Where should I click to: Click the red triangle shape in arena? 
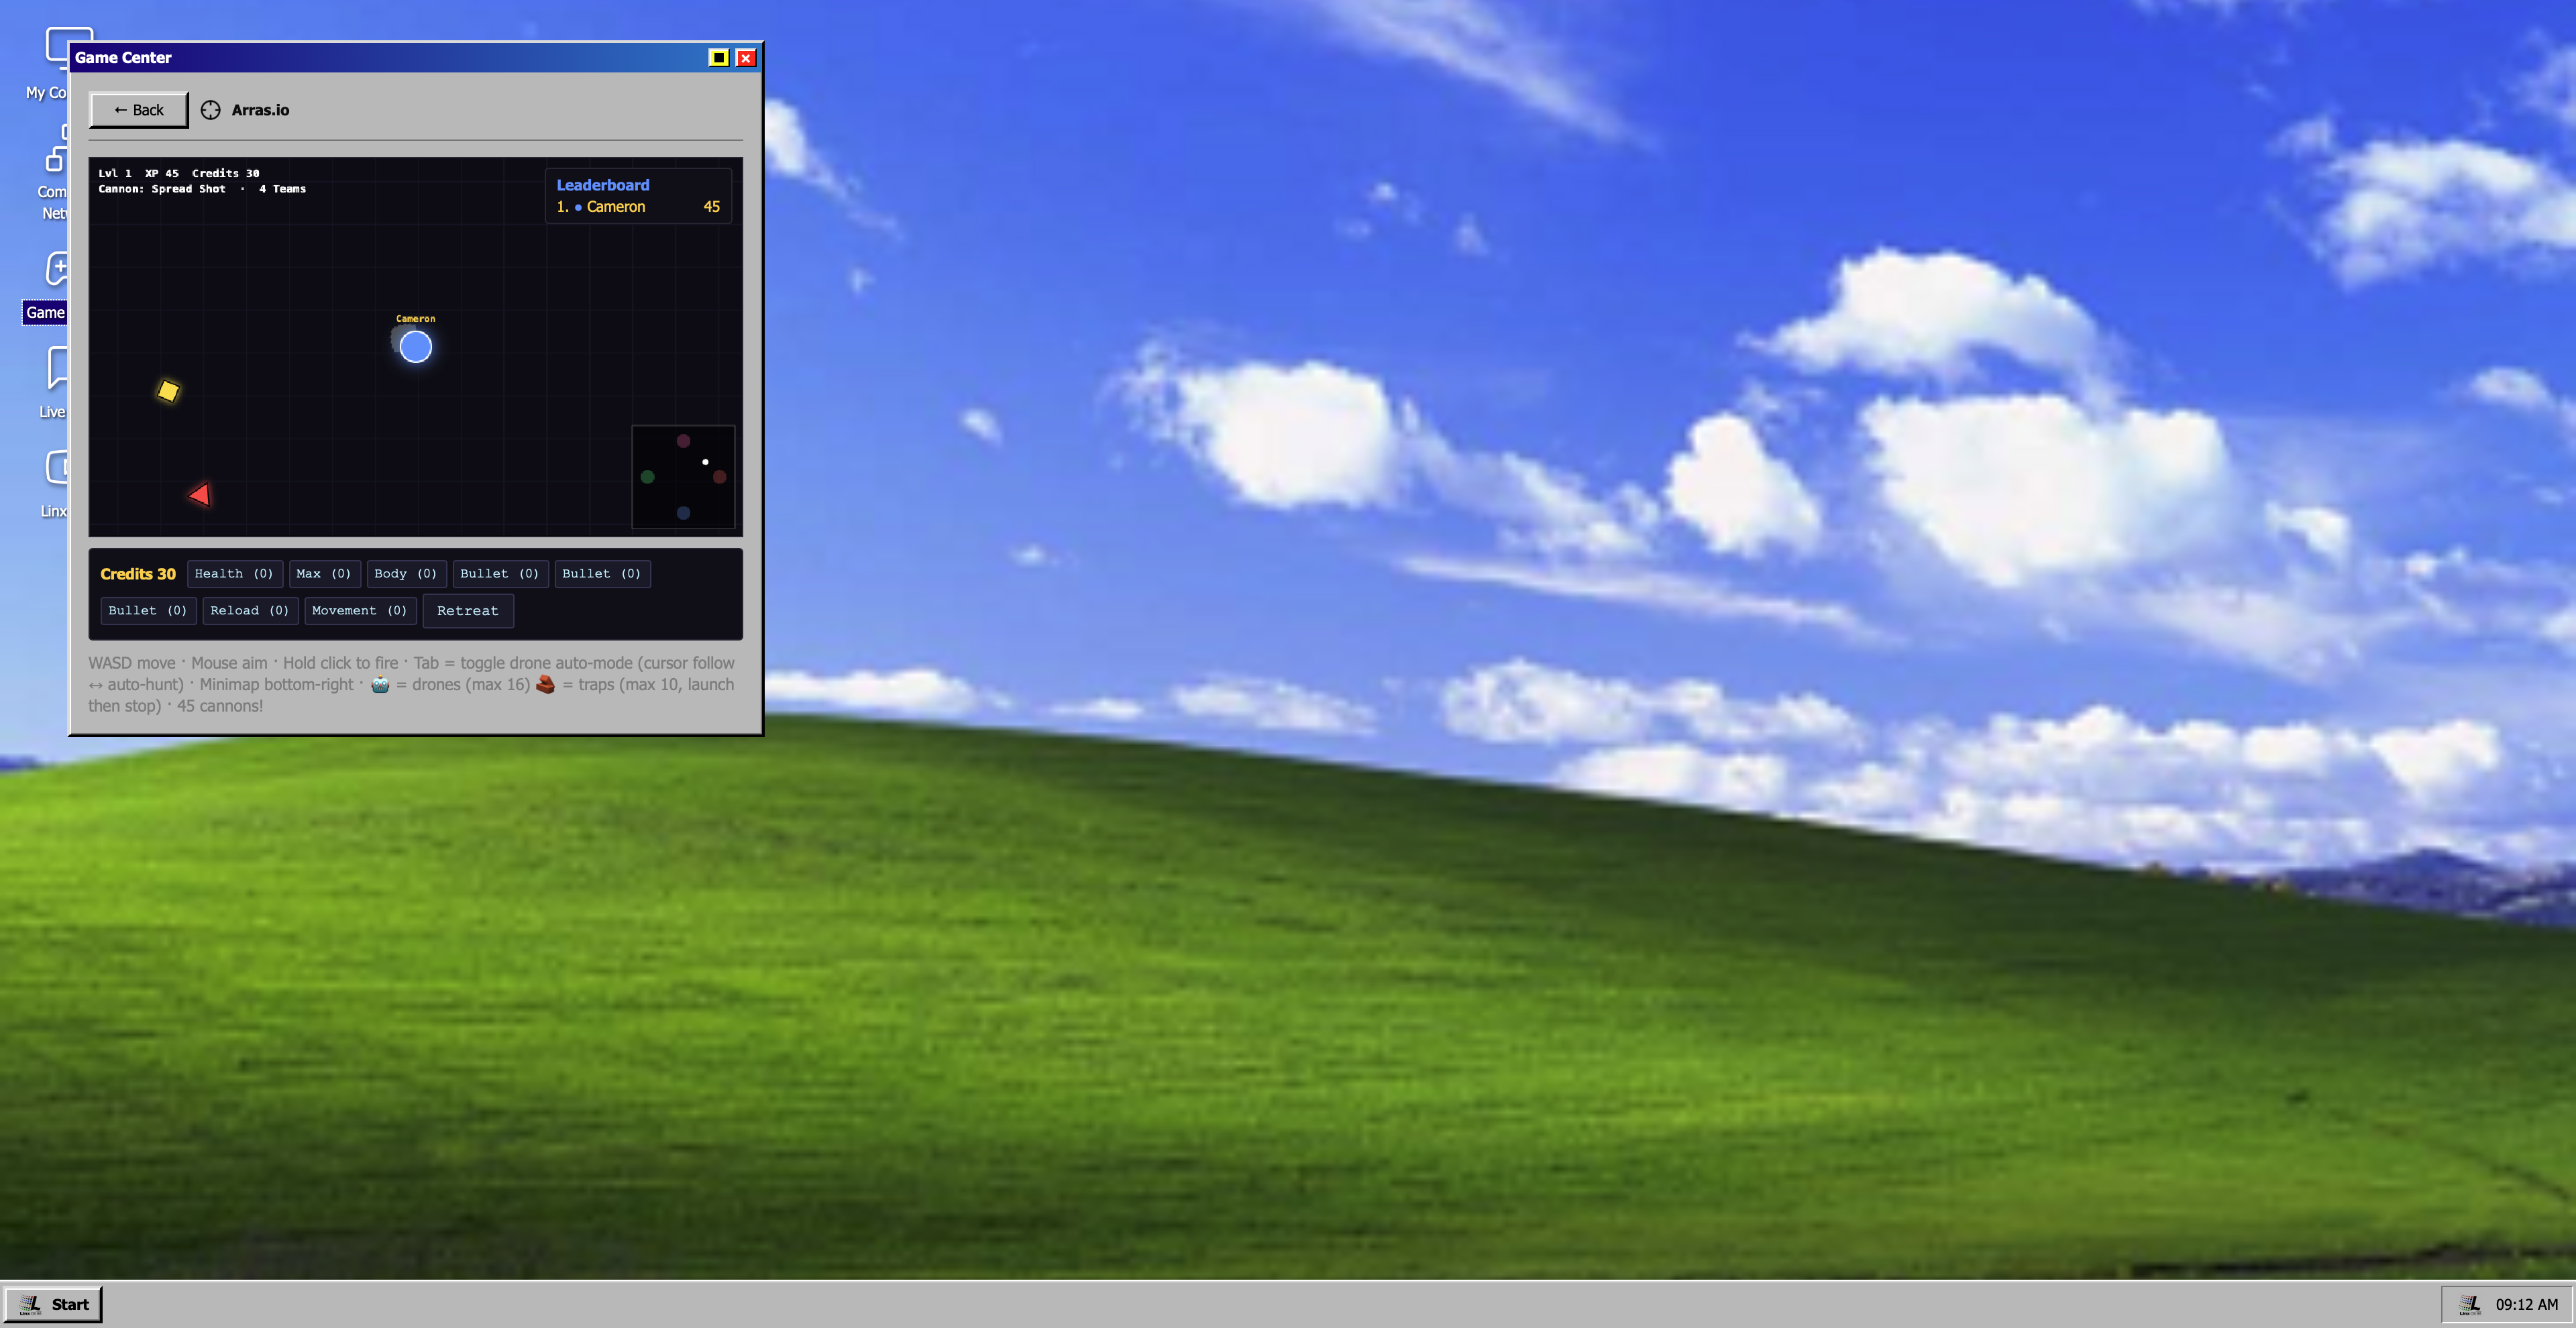pyautogui.click(x=200, y=494)
